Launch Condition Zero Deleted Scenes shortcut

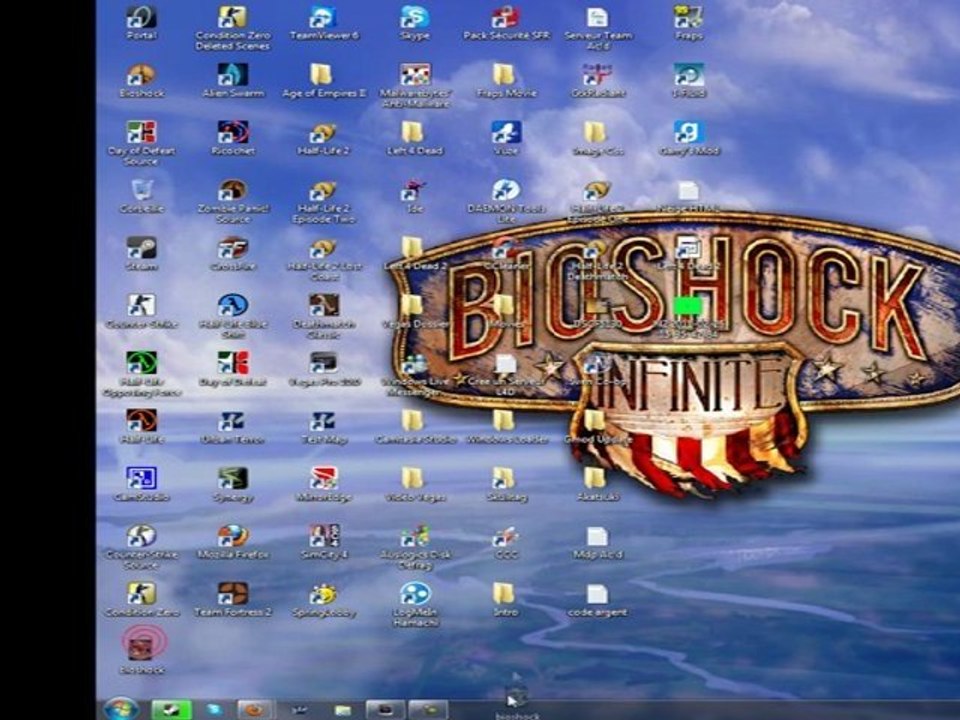tap(233, 28)
